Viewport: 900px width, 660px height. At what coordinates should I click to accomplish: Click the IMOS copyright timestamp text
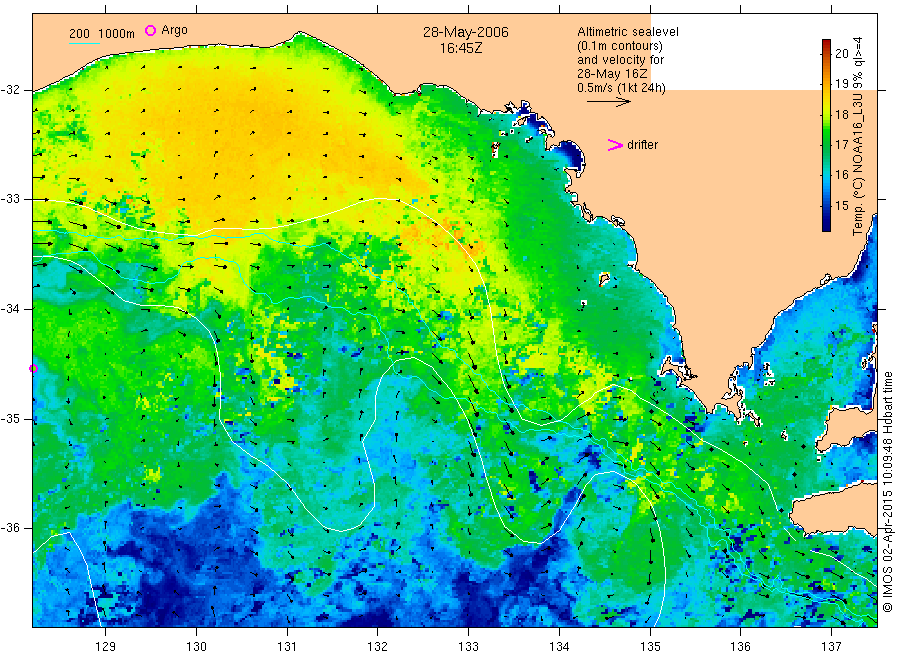click(x=887, y=491)
